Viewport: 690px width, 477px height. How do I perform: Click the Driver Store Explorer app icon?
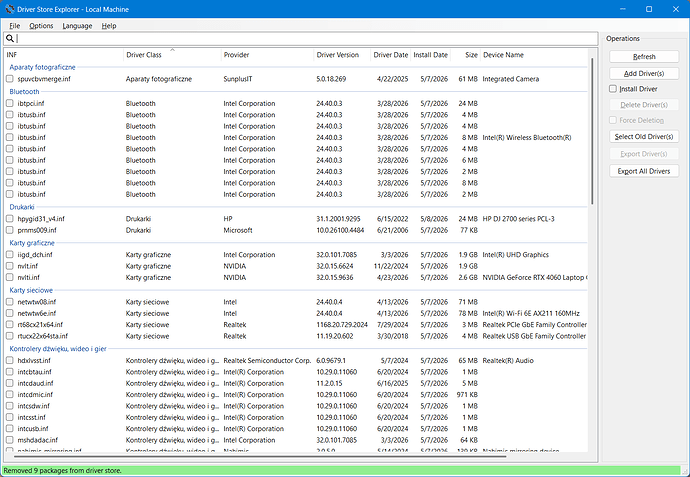click(x=9, y=9)
